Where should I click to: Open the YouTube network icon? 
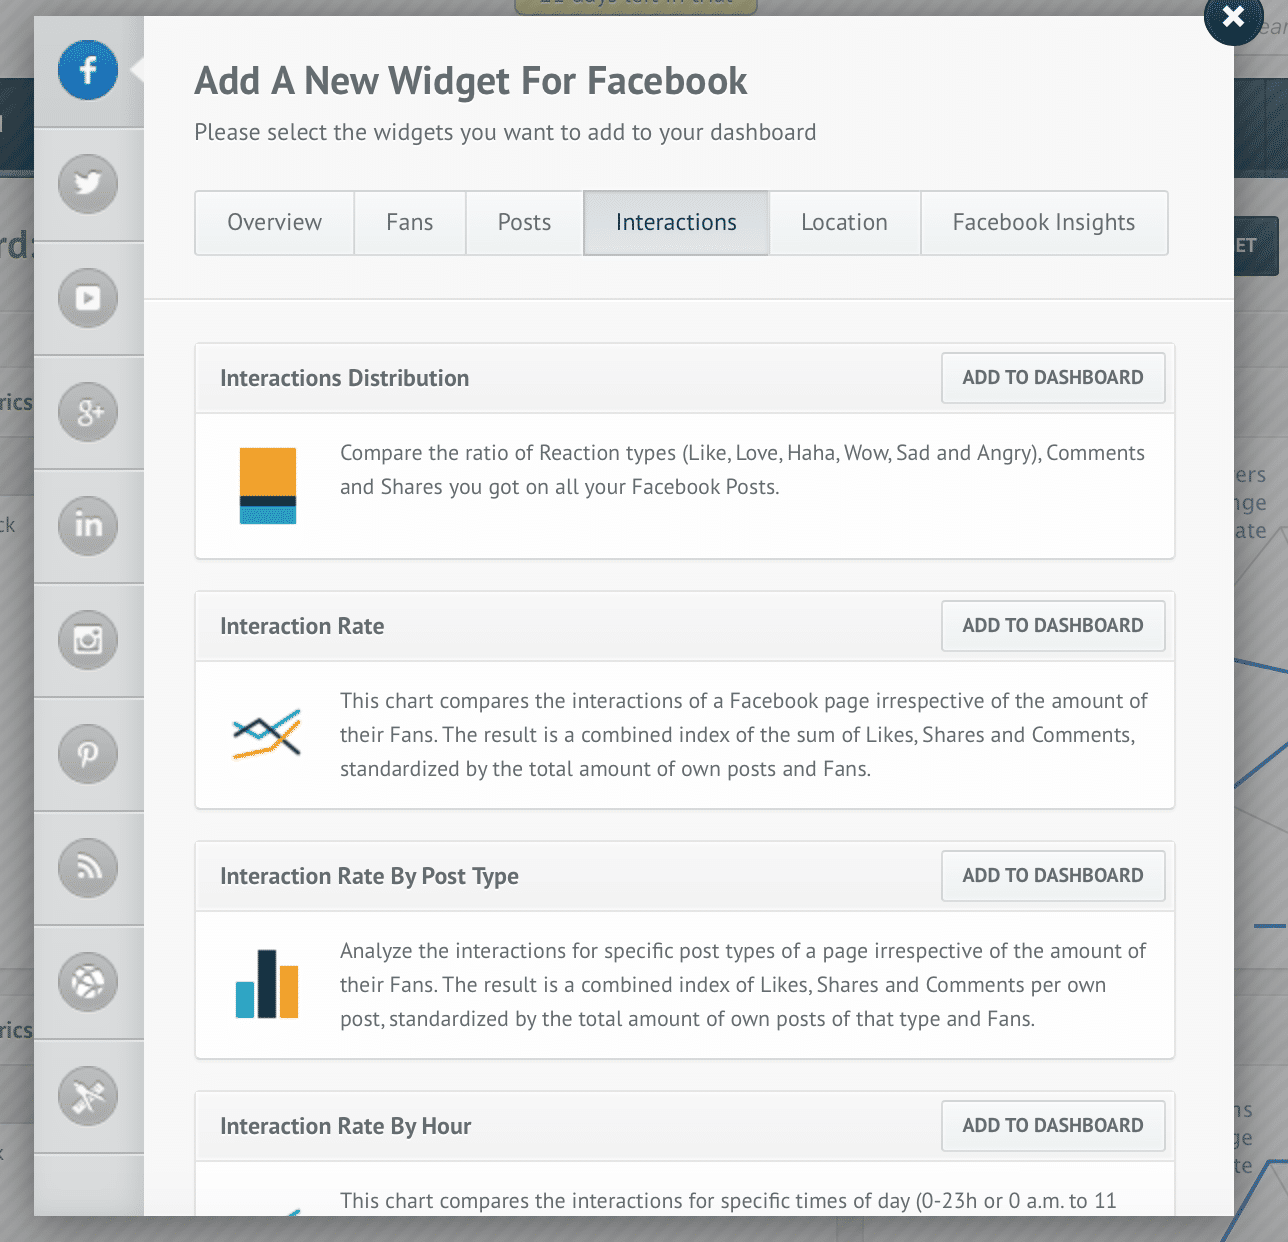[88, 298]
